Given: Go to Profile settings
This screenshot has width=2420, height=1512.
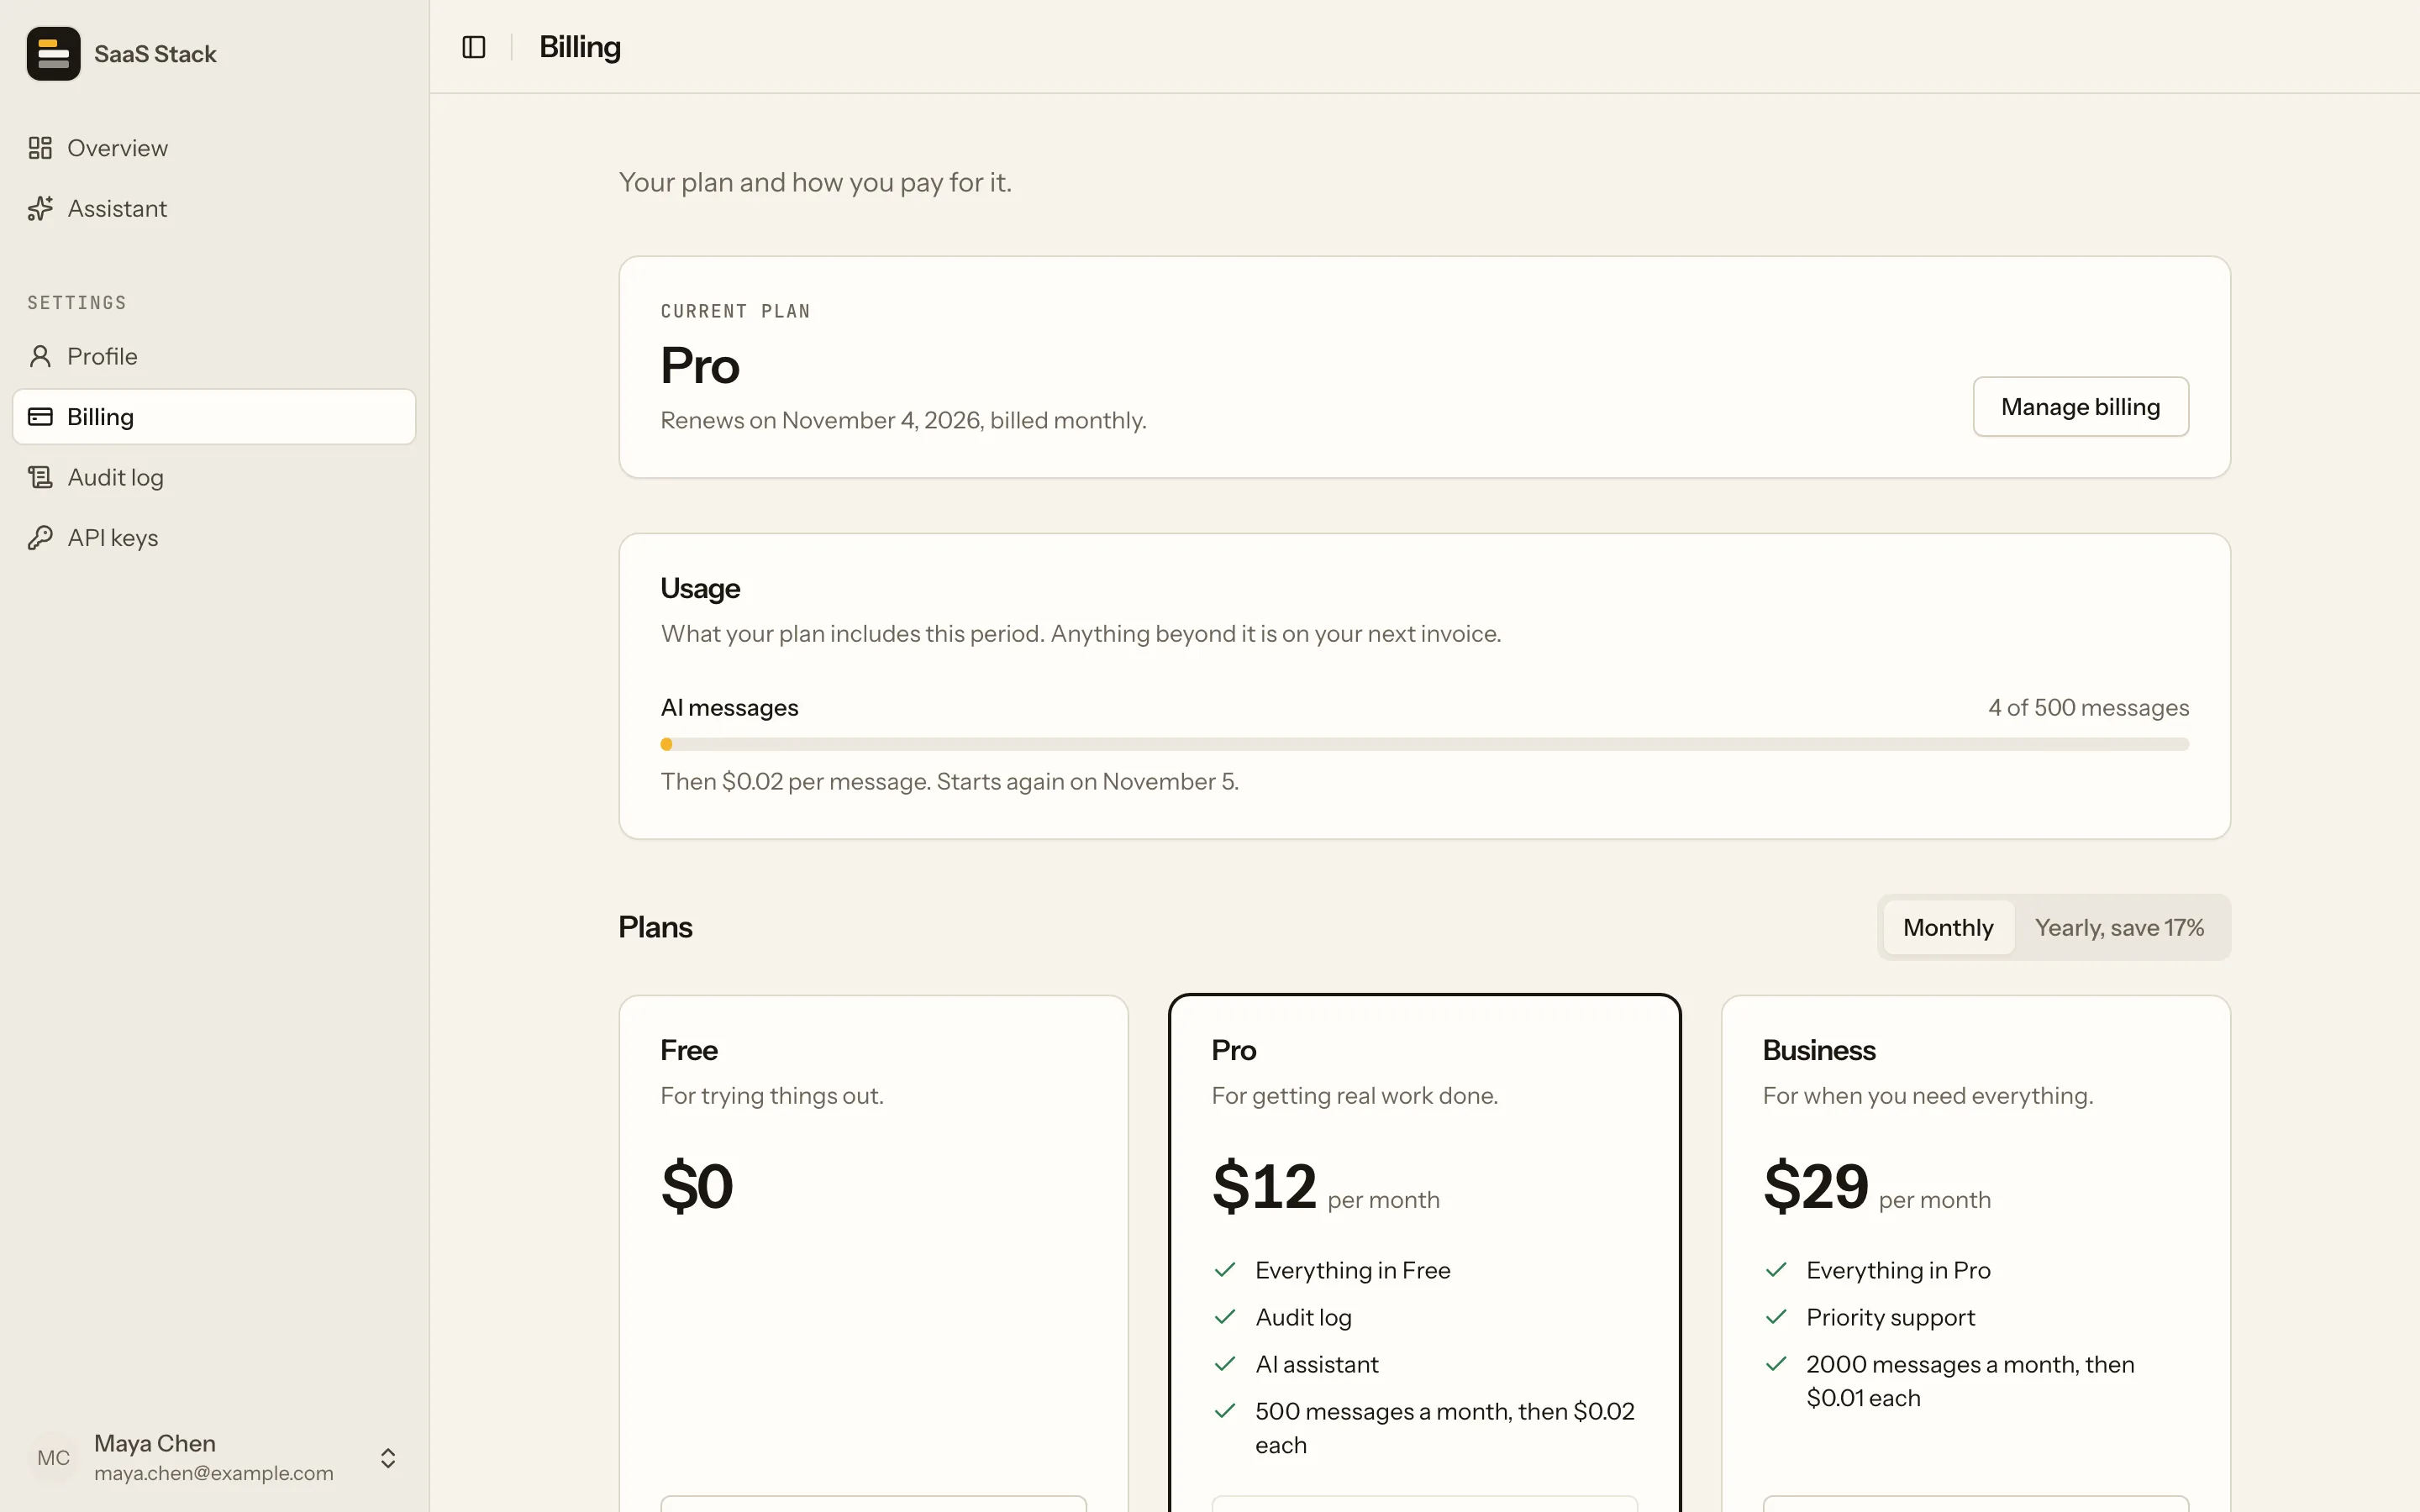Looking at the screenshot, I should [x=214, y=356].
